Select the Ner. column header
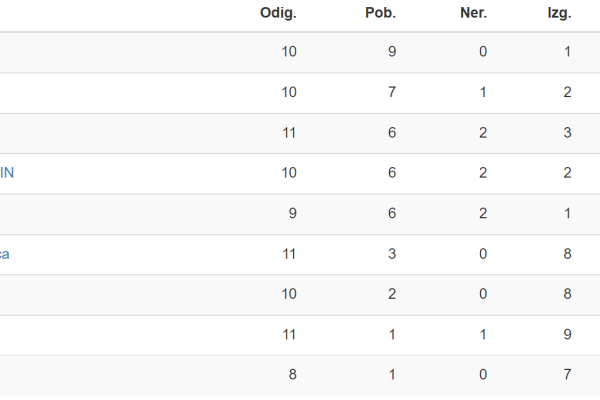 (x=473, y=13)
